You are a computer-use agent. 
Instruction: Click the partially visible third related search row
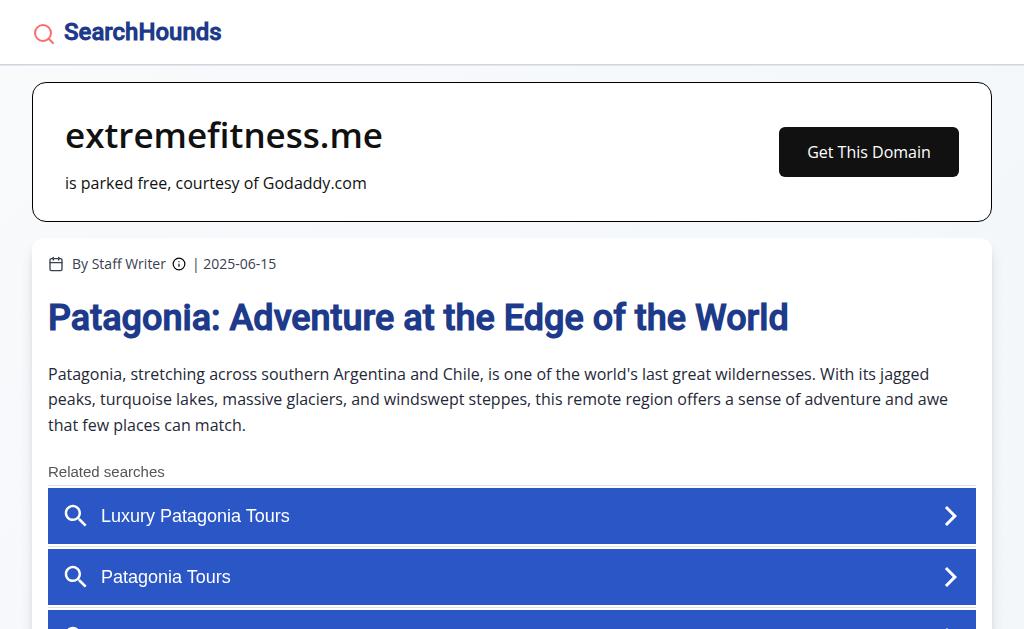click(x=512, y=621)
